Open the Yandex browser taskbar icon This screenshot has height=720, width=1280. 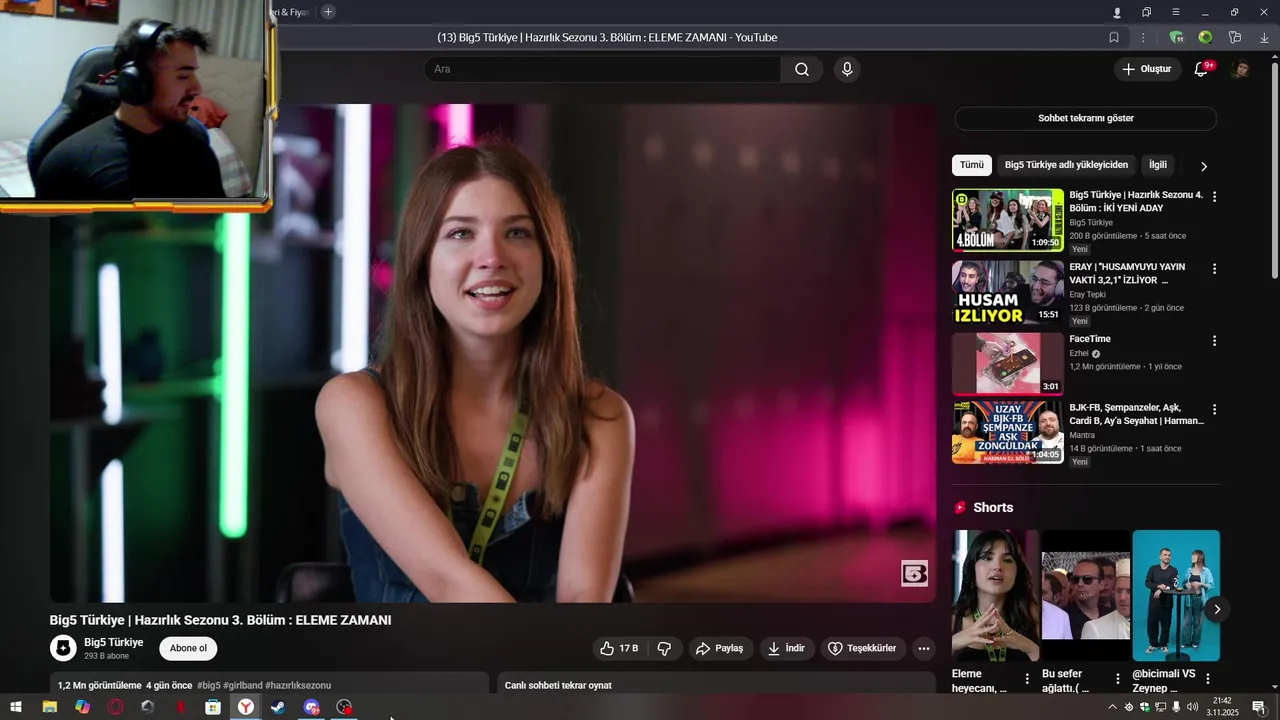click(245, 707)
